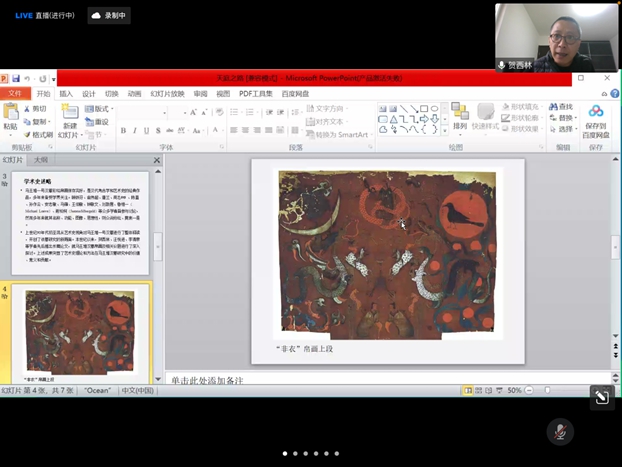The image size is (622, 467).
Task: Open the font size combo box arrow
Action: click(x=185, y=113)
